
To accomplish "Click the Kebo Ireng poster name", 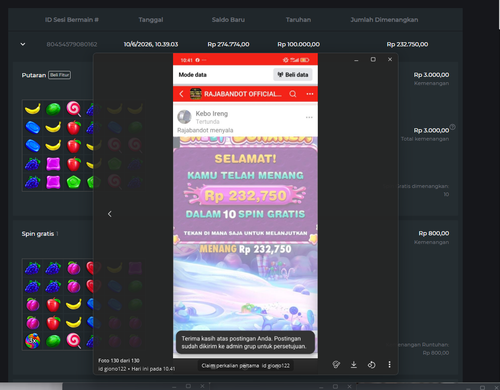I will pyautogui.click(x=212, y=114).
